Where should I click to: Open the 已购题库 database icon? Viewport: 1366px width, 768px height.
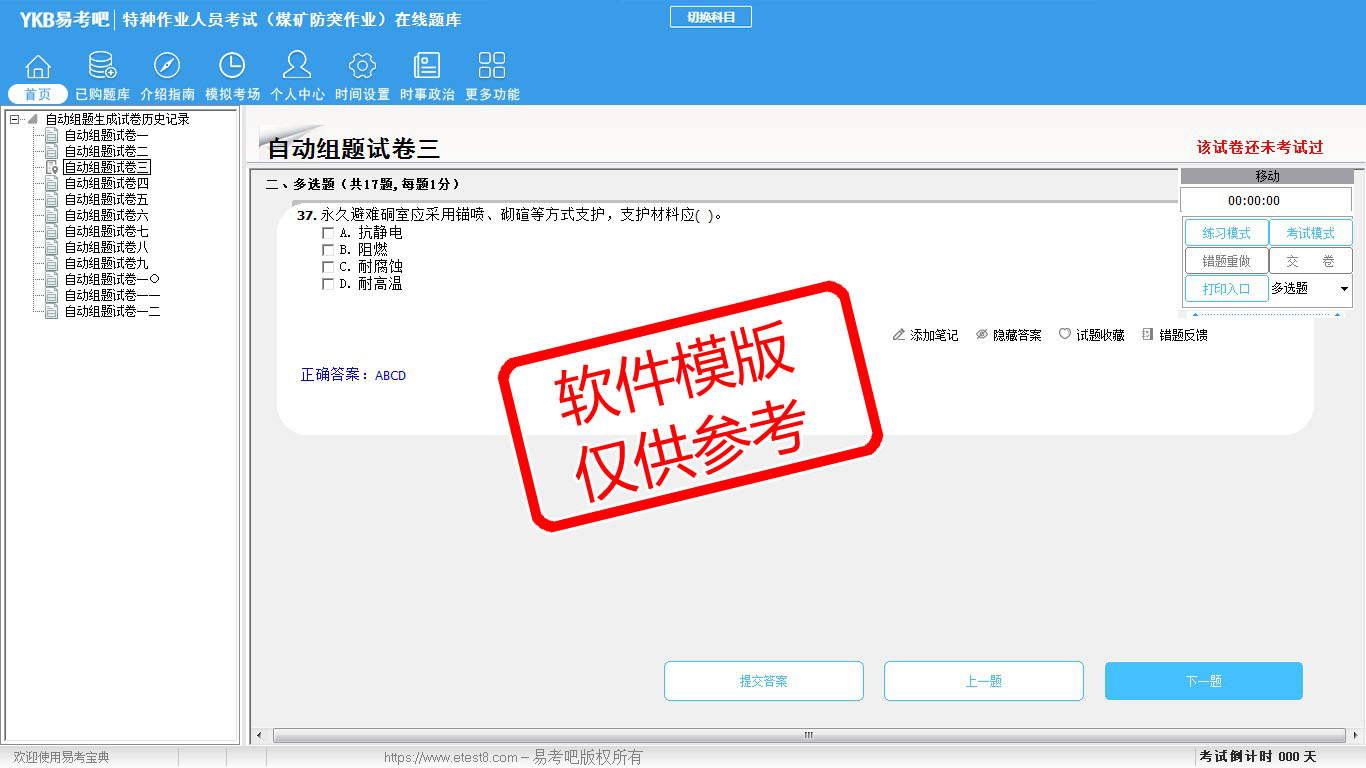[x=102, y=66]
